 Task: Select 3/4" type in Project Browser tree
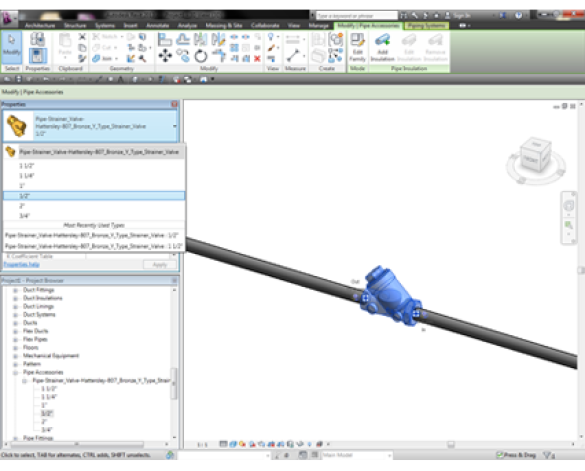click(x=47, y=430)
